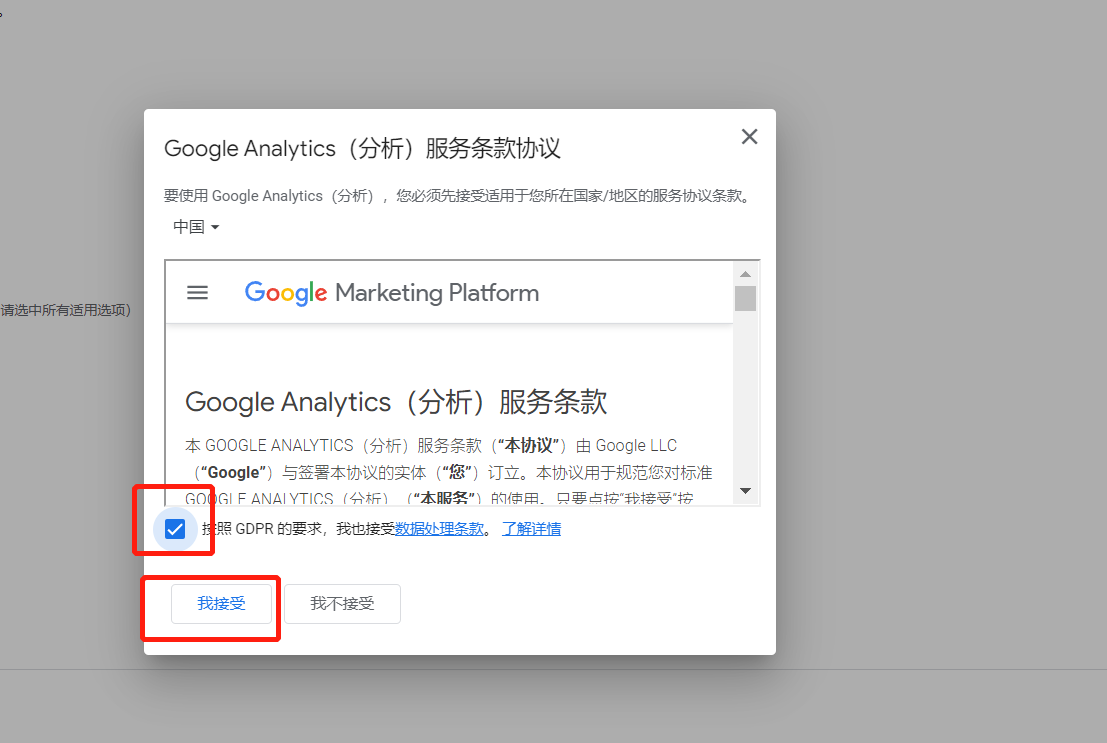Open the 中国 country dropdown

[x=196, y=227]
